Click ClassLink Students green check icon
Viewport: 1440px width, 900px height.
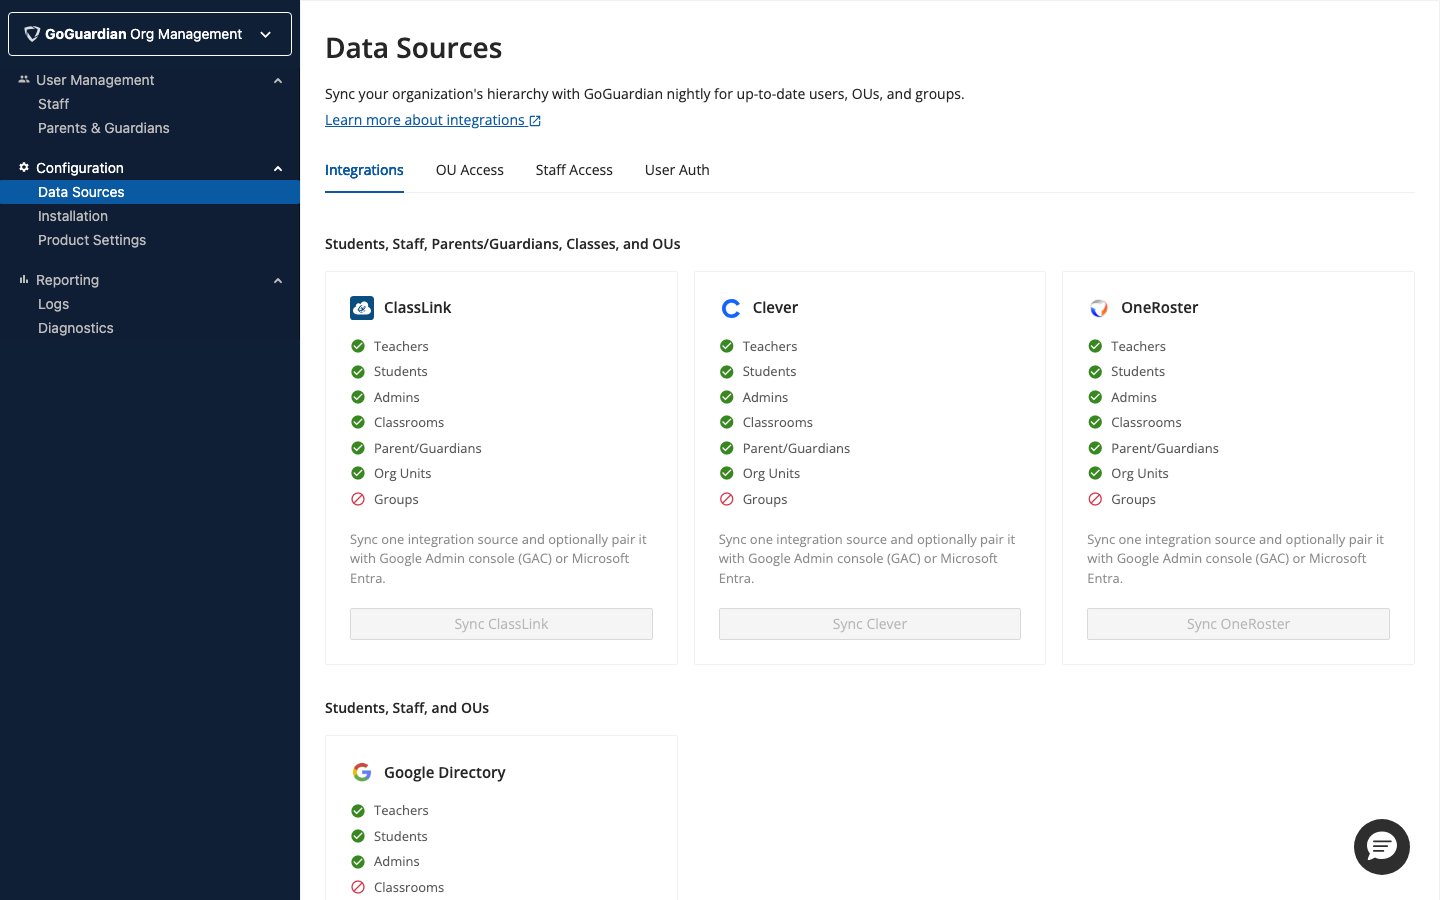pyautogui.click(x=358, y=371)
